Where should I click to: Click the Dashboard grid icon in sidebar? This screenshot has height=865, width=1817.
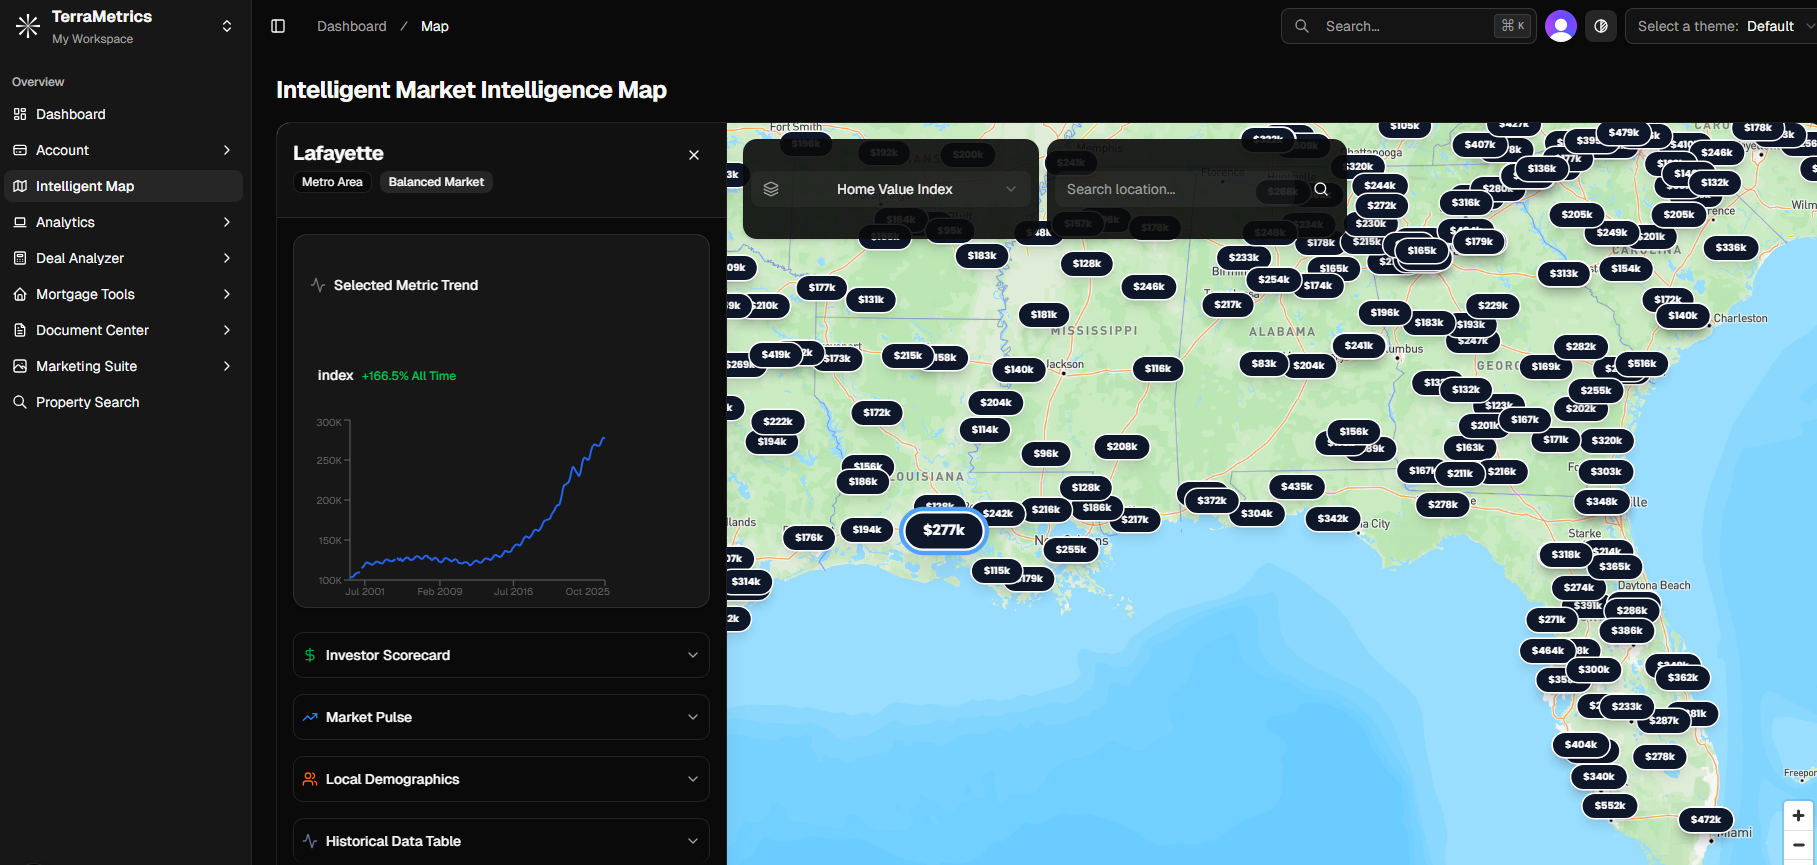point(20,114)
